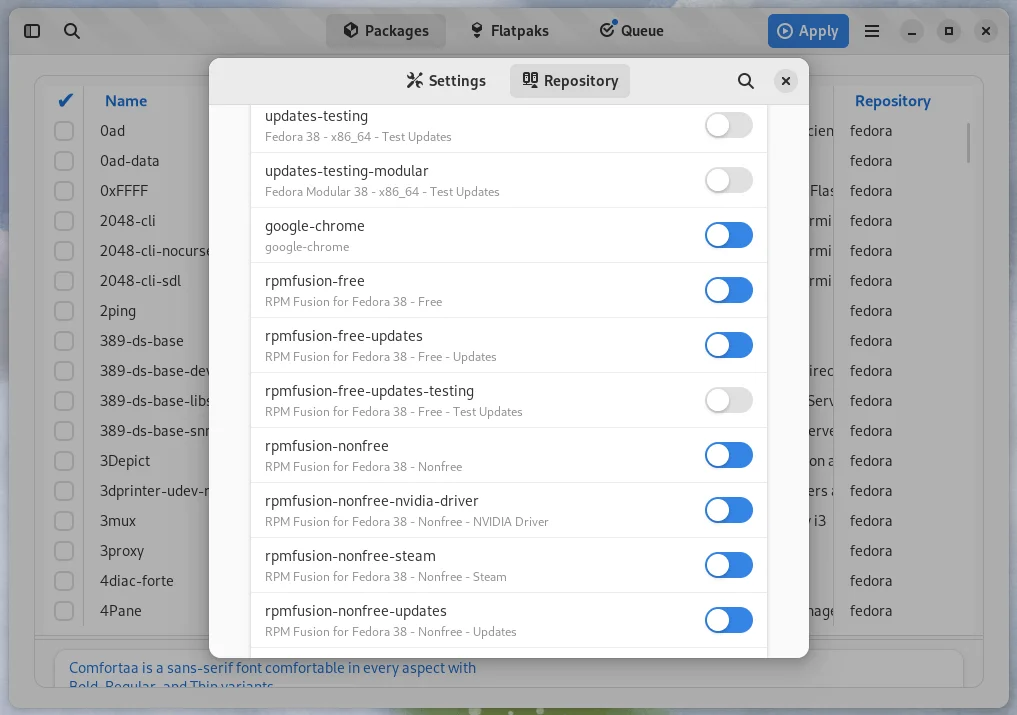Click the google-chrome repository name
This screenshot has width=1017, height=715.
pos(315,226)
